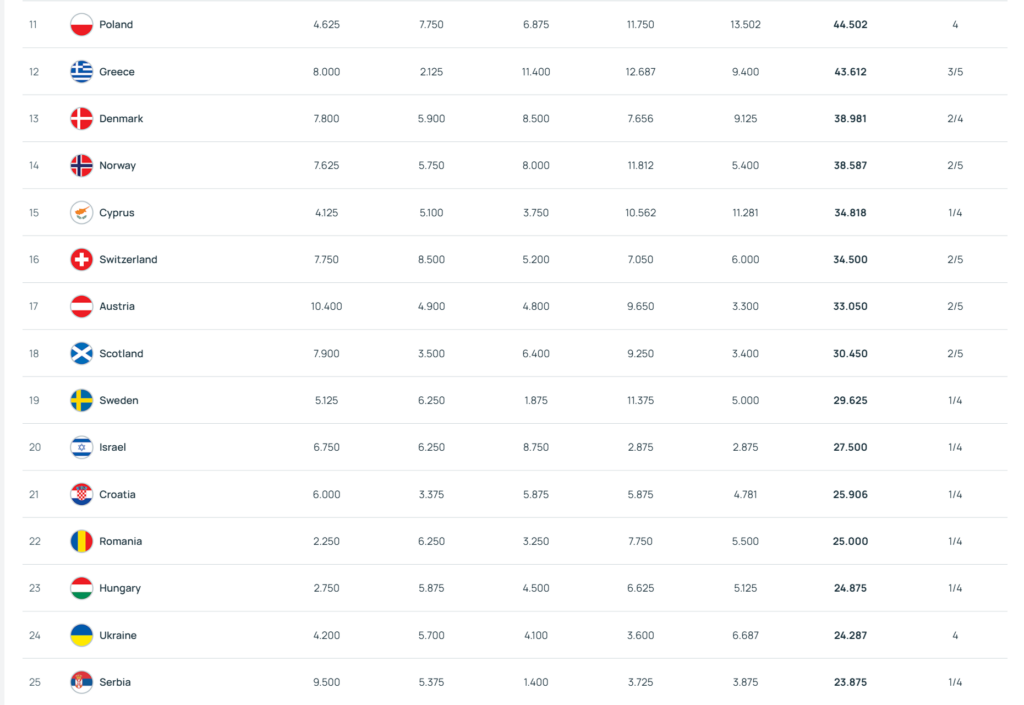The width and height of the screenshot is (1024, 705).
Task: Click the Norway flag icon
Action: tap(82, 166)
